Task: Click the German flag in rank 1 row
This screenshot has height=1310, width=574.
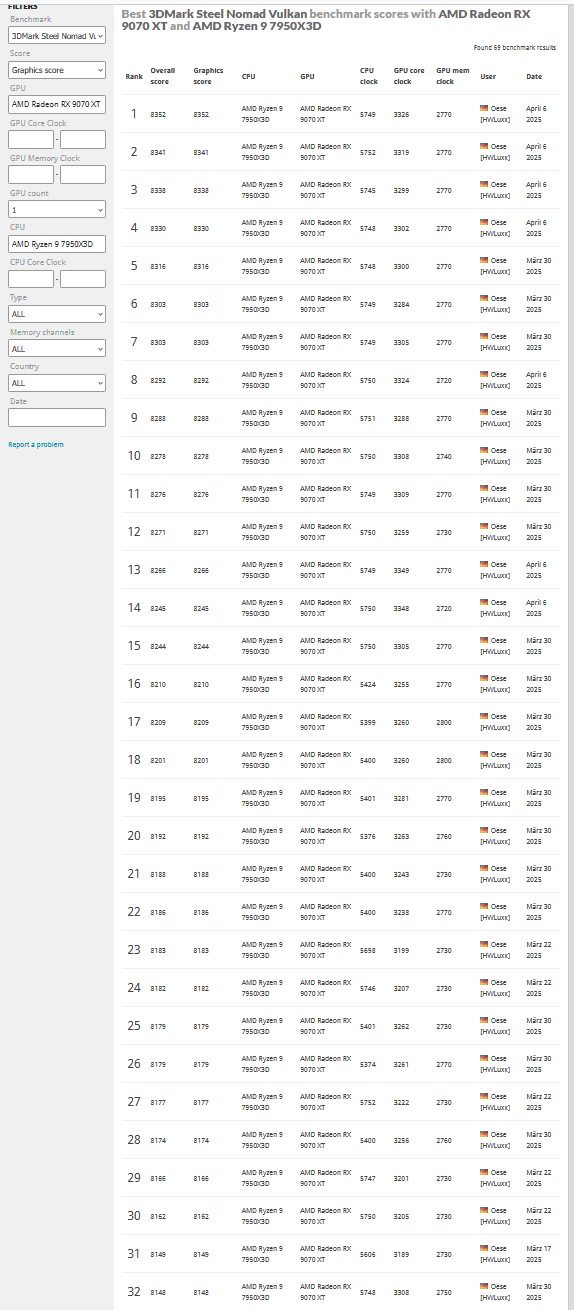Action: tap(484, 108)
